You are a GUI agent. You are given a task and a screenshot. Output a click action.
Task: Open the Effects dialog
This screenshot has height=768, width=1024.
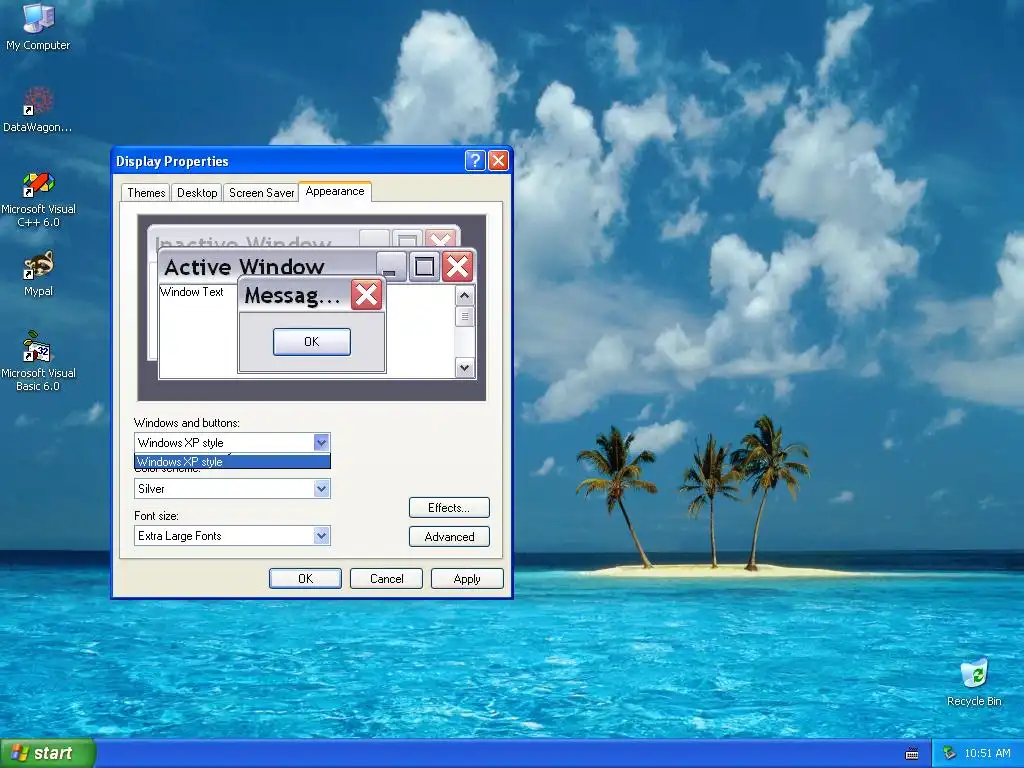pyautogui.click(x=449, y=507)
